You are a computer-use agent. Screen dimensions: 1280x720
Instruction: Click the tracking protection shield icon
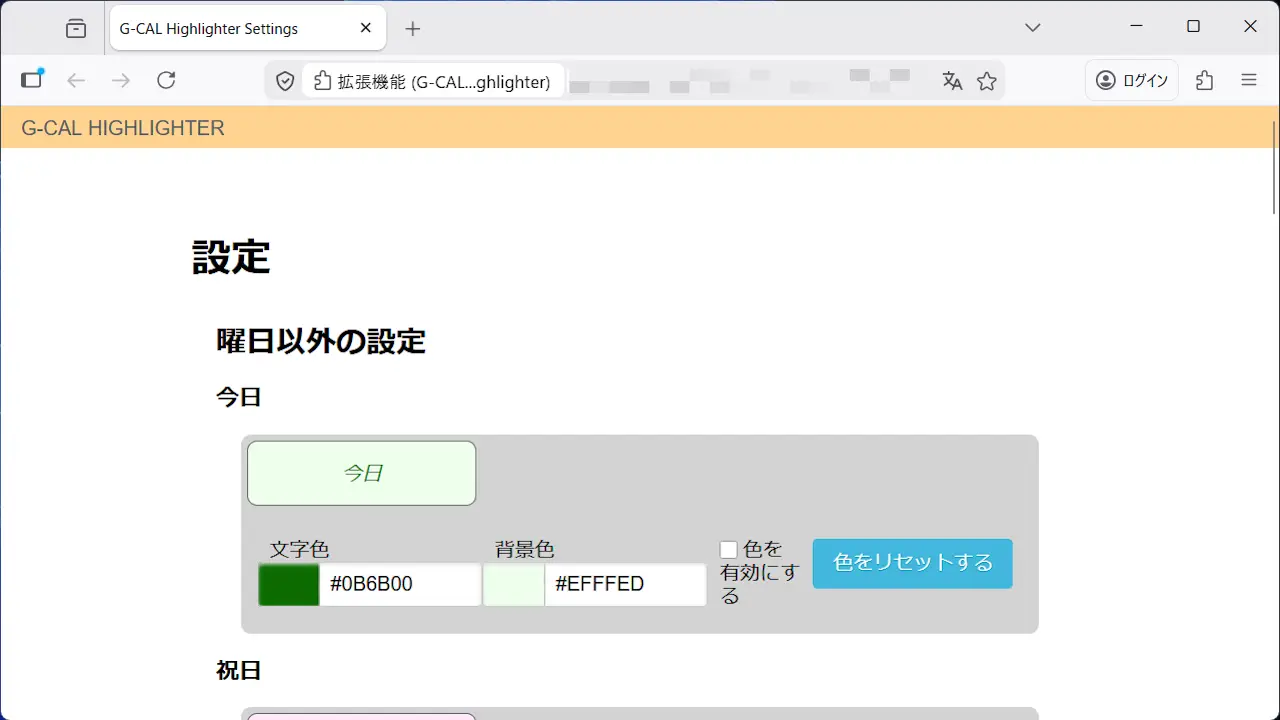(x=285, y=82)
